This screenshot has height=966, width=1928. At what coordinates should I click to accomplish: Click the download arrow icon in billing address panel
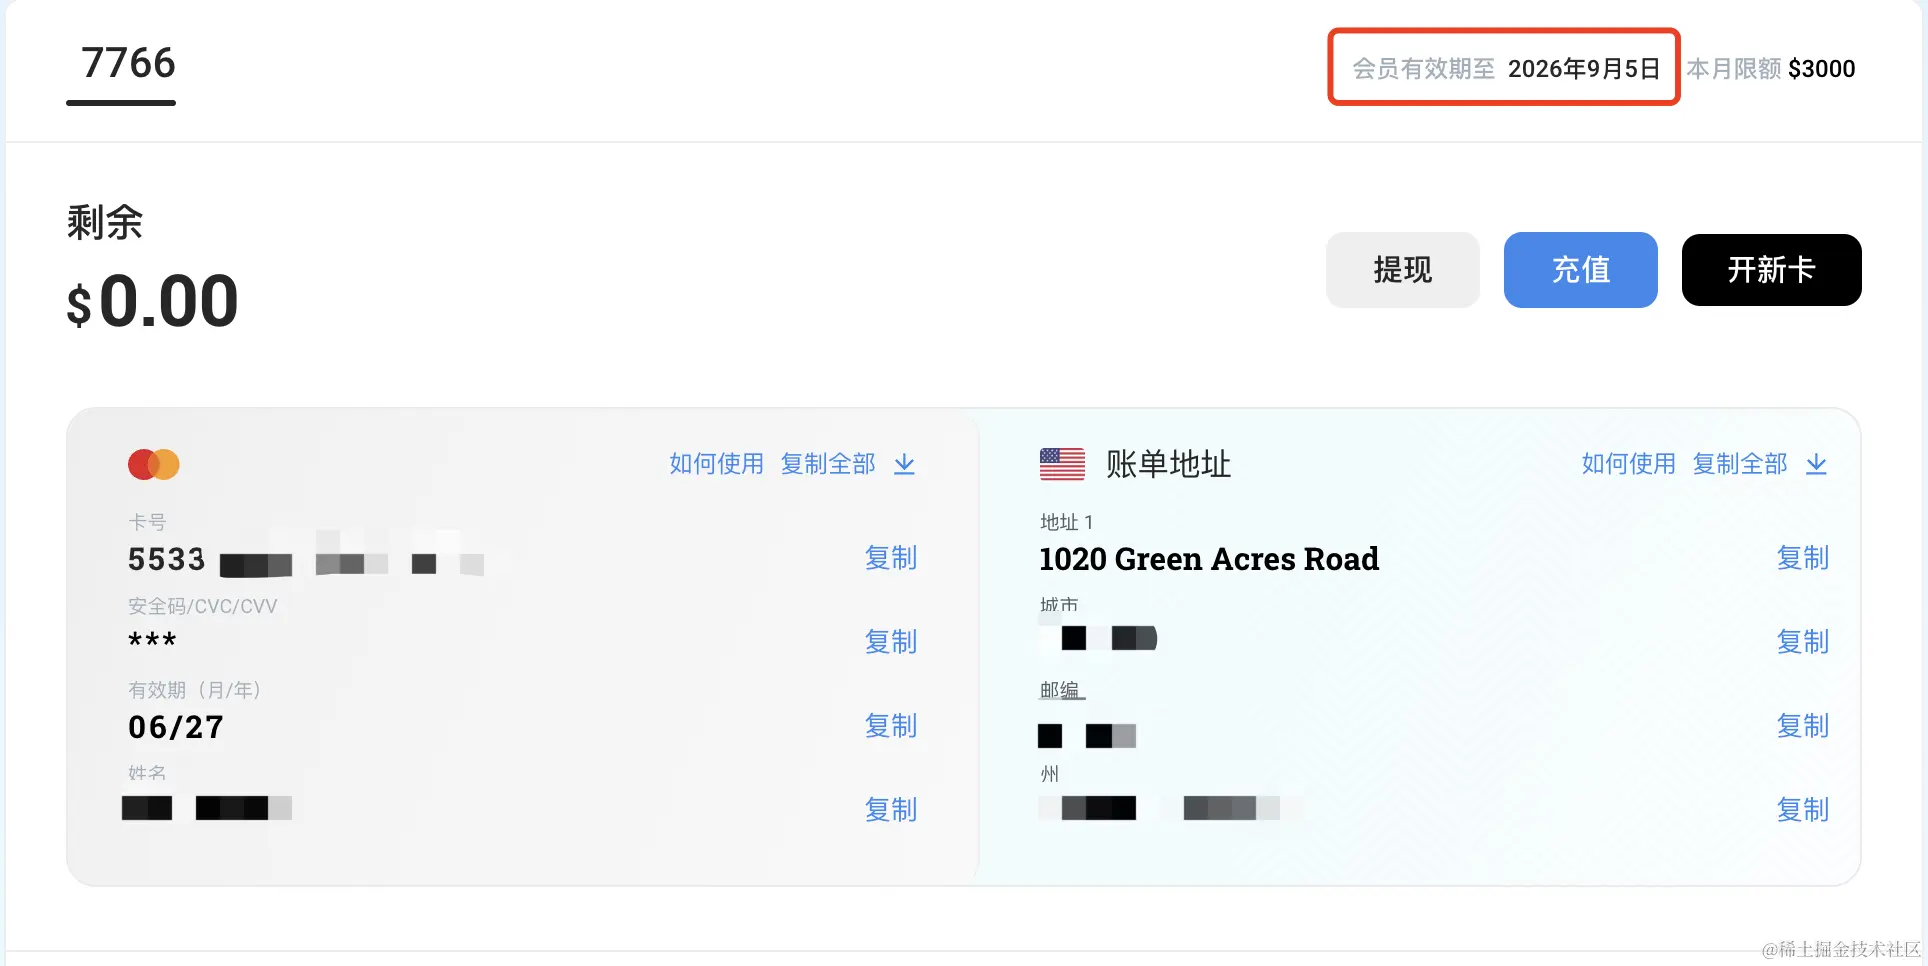tap(1816, 464)
